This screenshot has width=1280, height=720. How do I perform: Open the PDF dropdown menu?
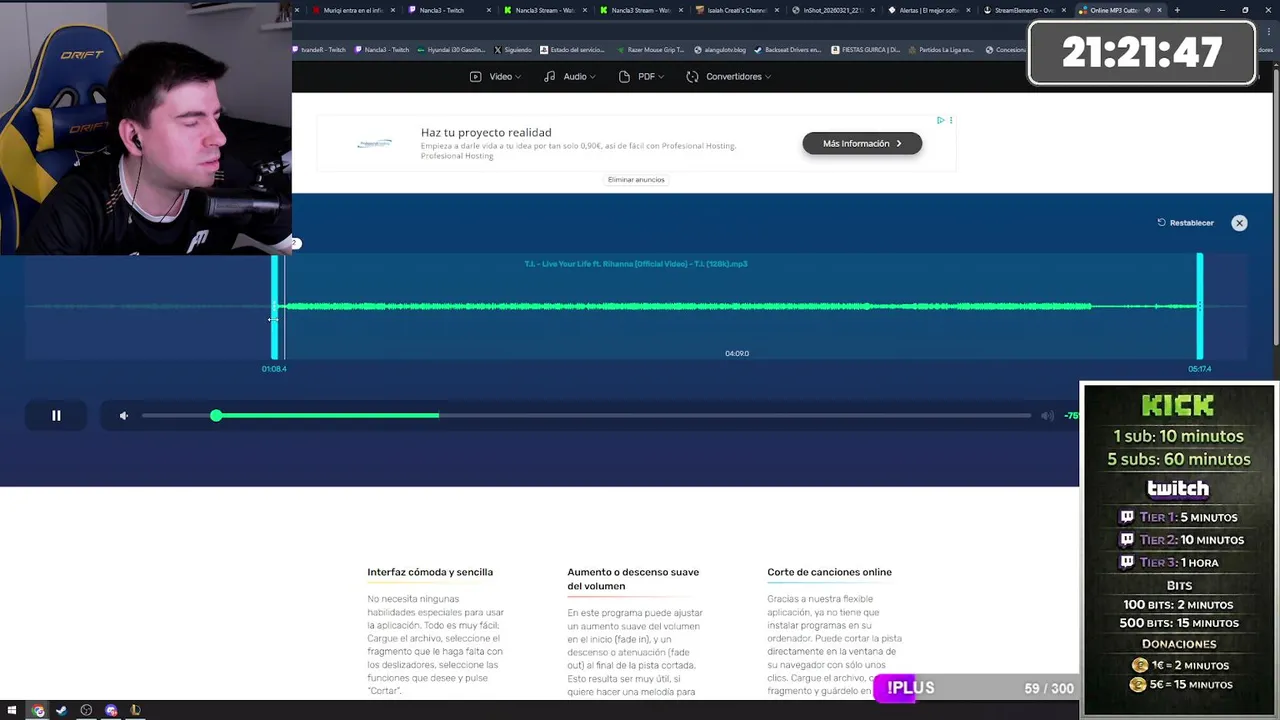pyautogui.click(x=641, y=76)
